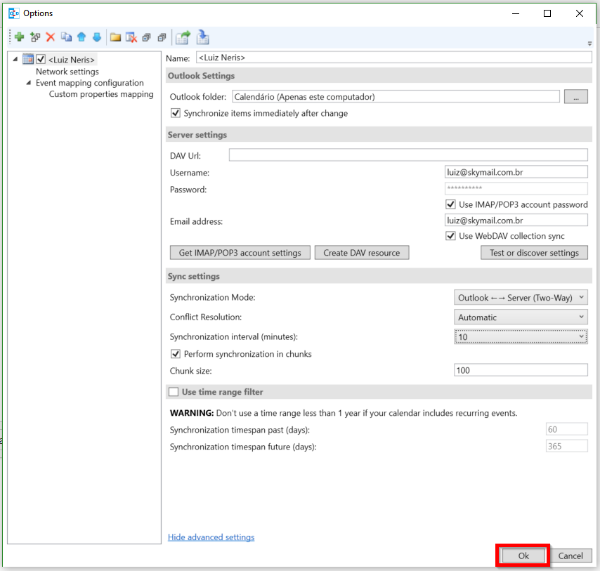
Task: Click the Name input field
Action: [394, 57]
